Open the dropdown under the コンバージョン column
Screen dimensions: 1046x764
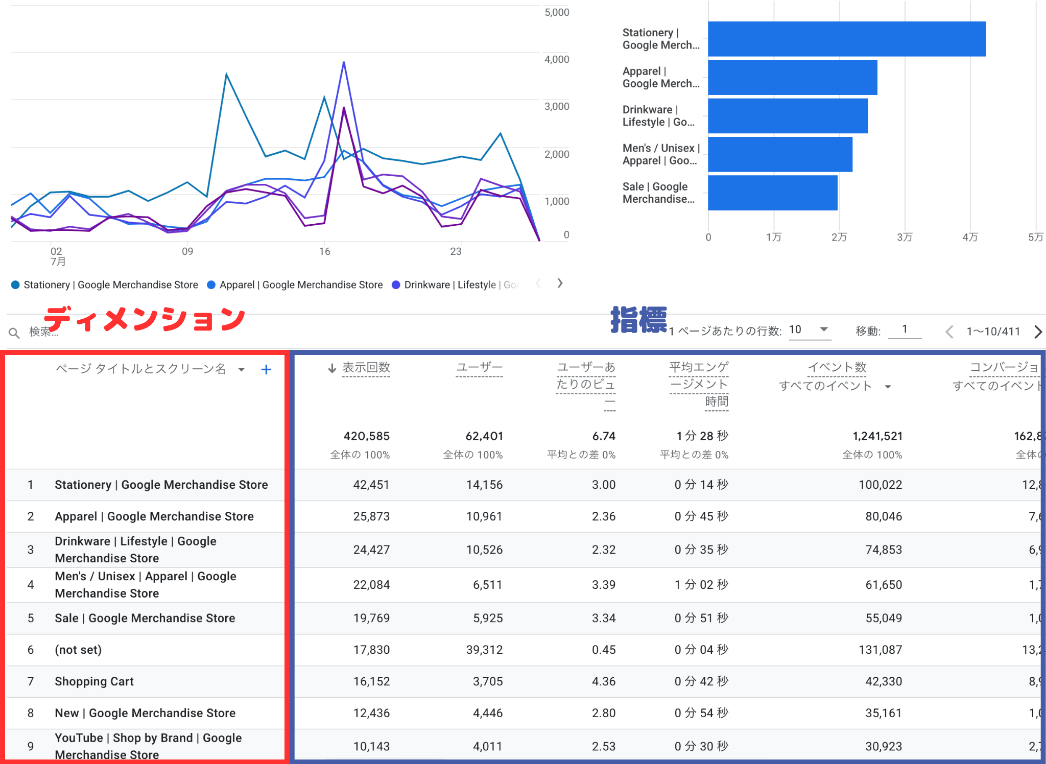click(x=998, y=386)
